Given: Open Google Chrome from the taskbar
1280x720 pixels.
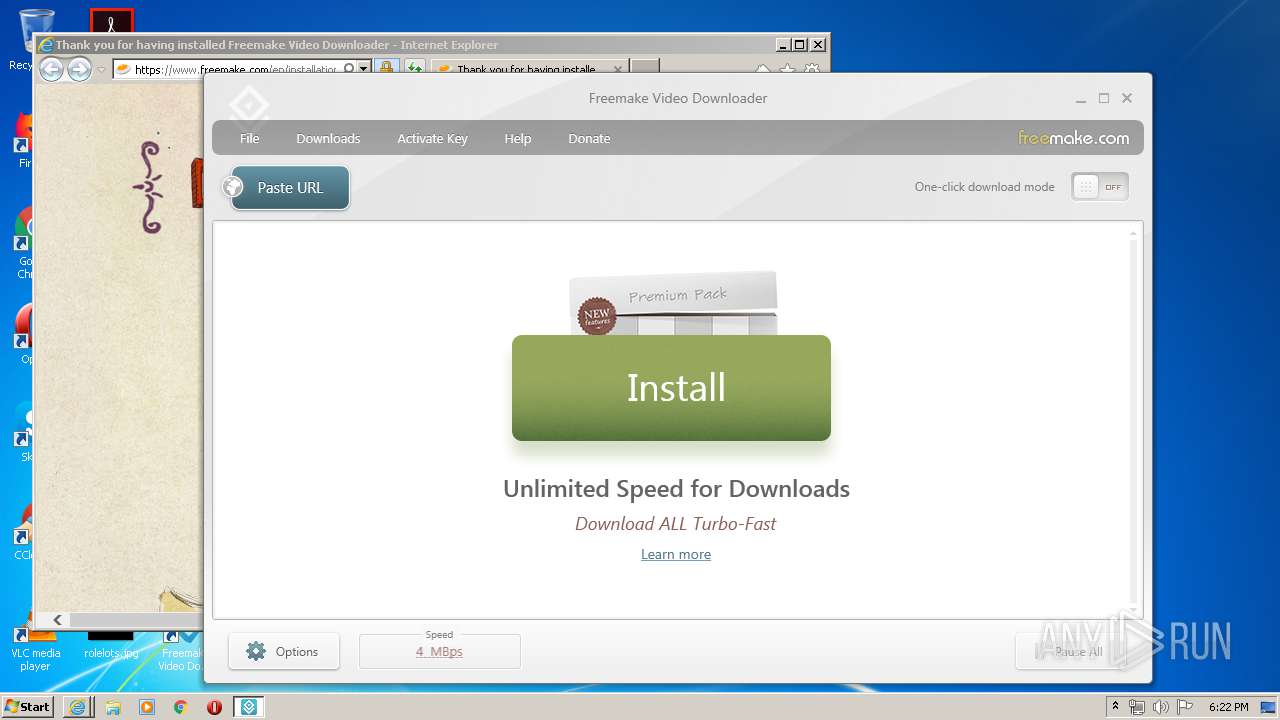Looking at the screenshot, I should (x=181, y=707).
